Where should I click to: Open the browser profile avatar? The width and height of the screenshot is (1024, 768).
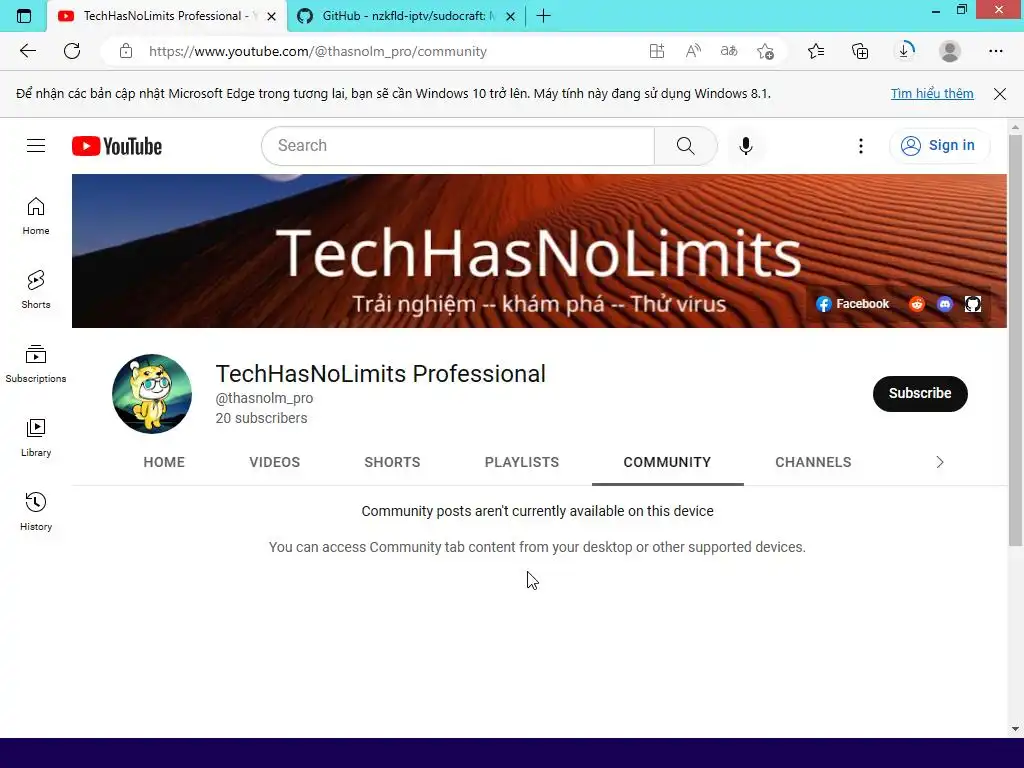[x=950, y=51]
